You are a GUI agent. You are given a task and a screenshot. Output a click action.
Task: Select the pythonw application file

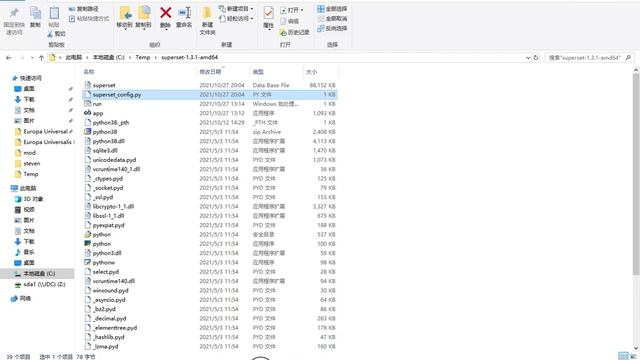coord(210,262)
